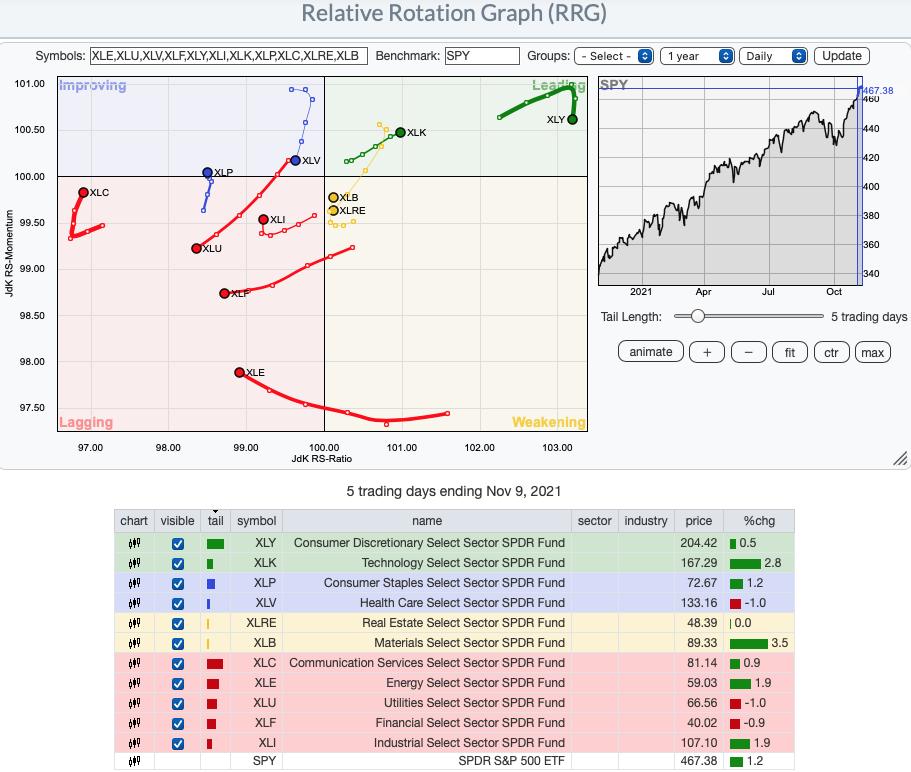Image resolution: width=911 pixels, height=772 pixels.
Task: Uncheck visible checkbox for XLRE
Action: [178, 624]
